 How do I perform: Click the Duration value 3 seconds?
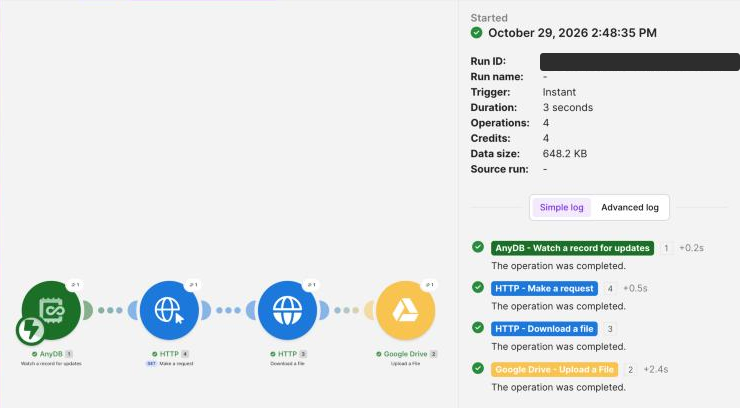coord(568,108)
